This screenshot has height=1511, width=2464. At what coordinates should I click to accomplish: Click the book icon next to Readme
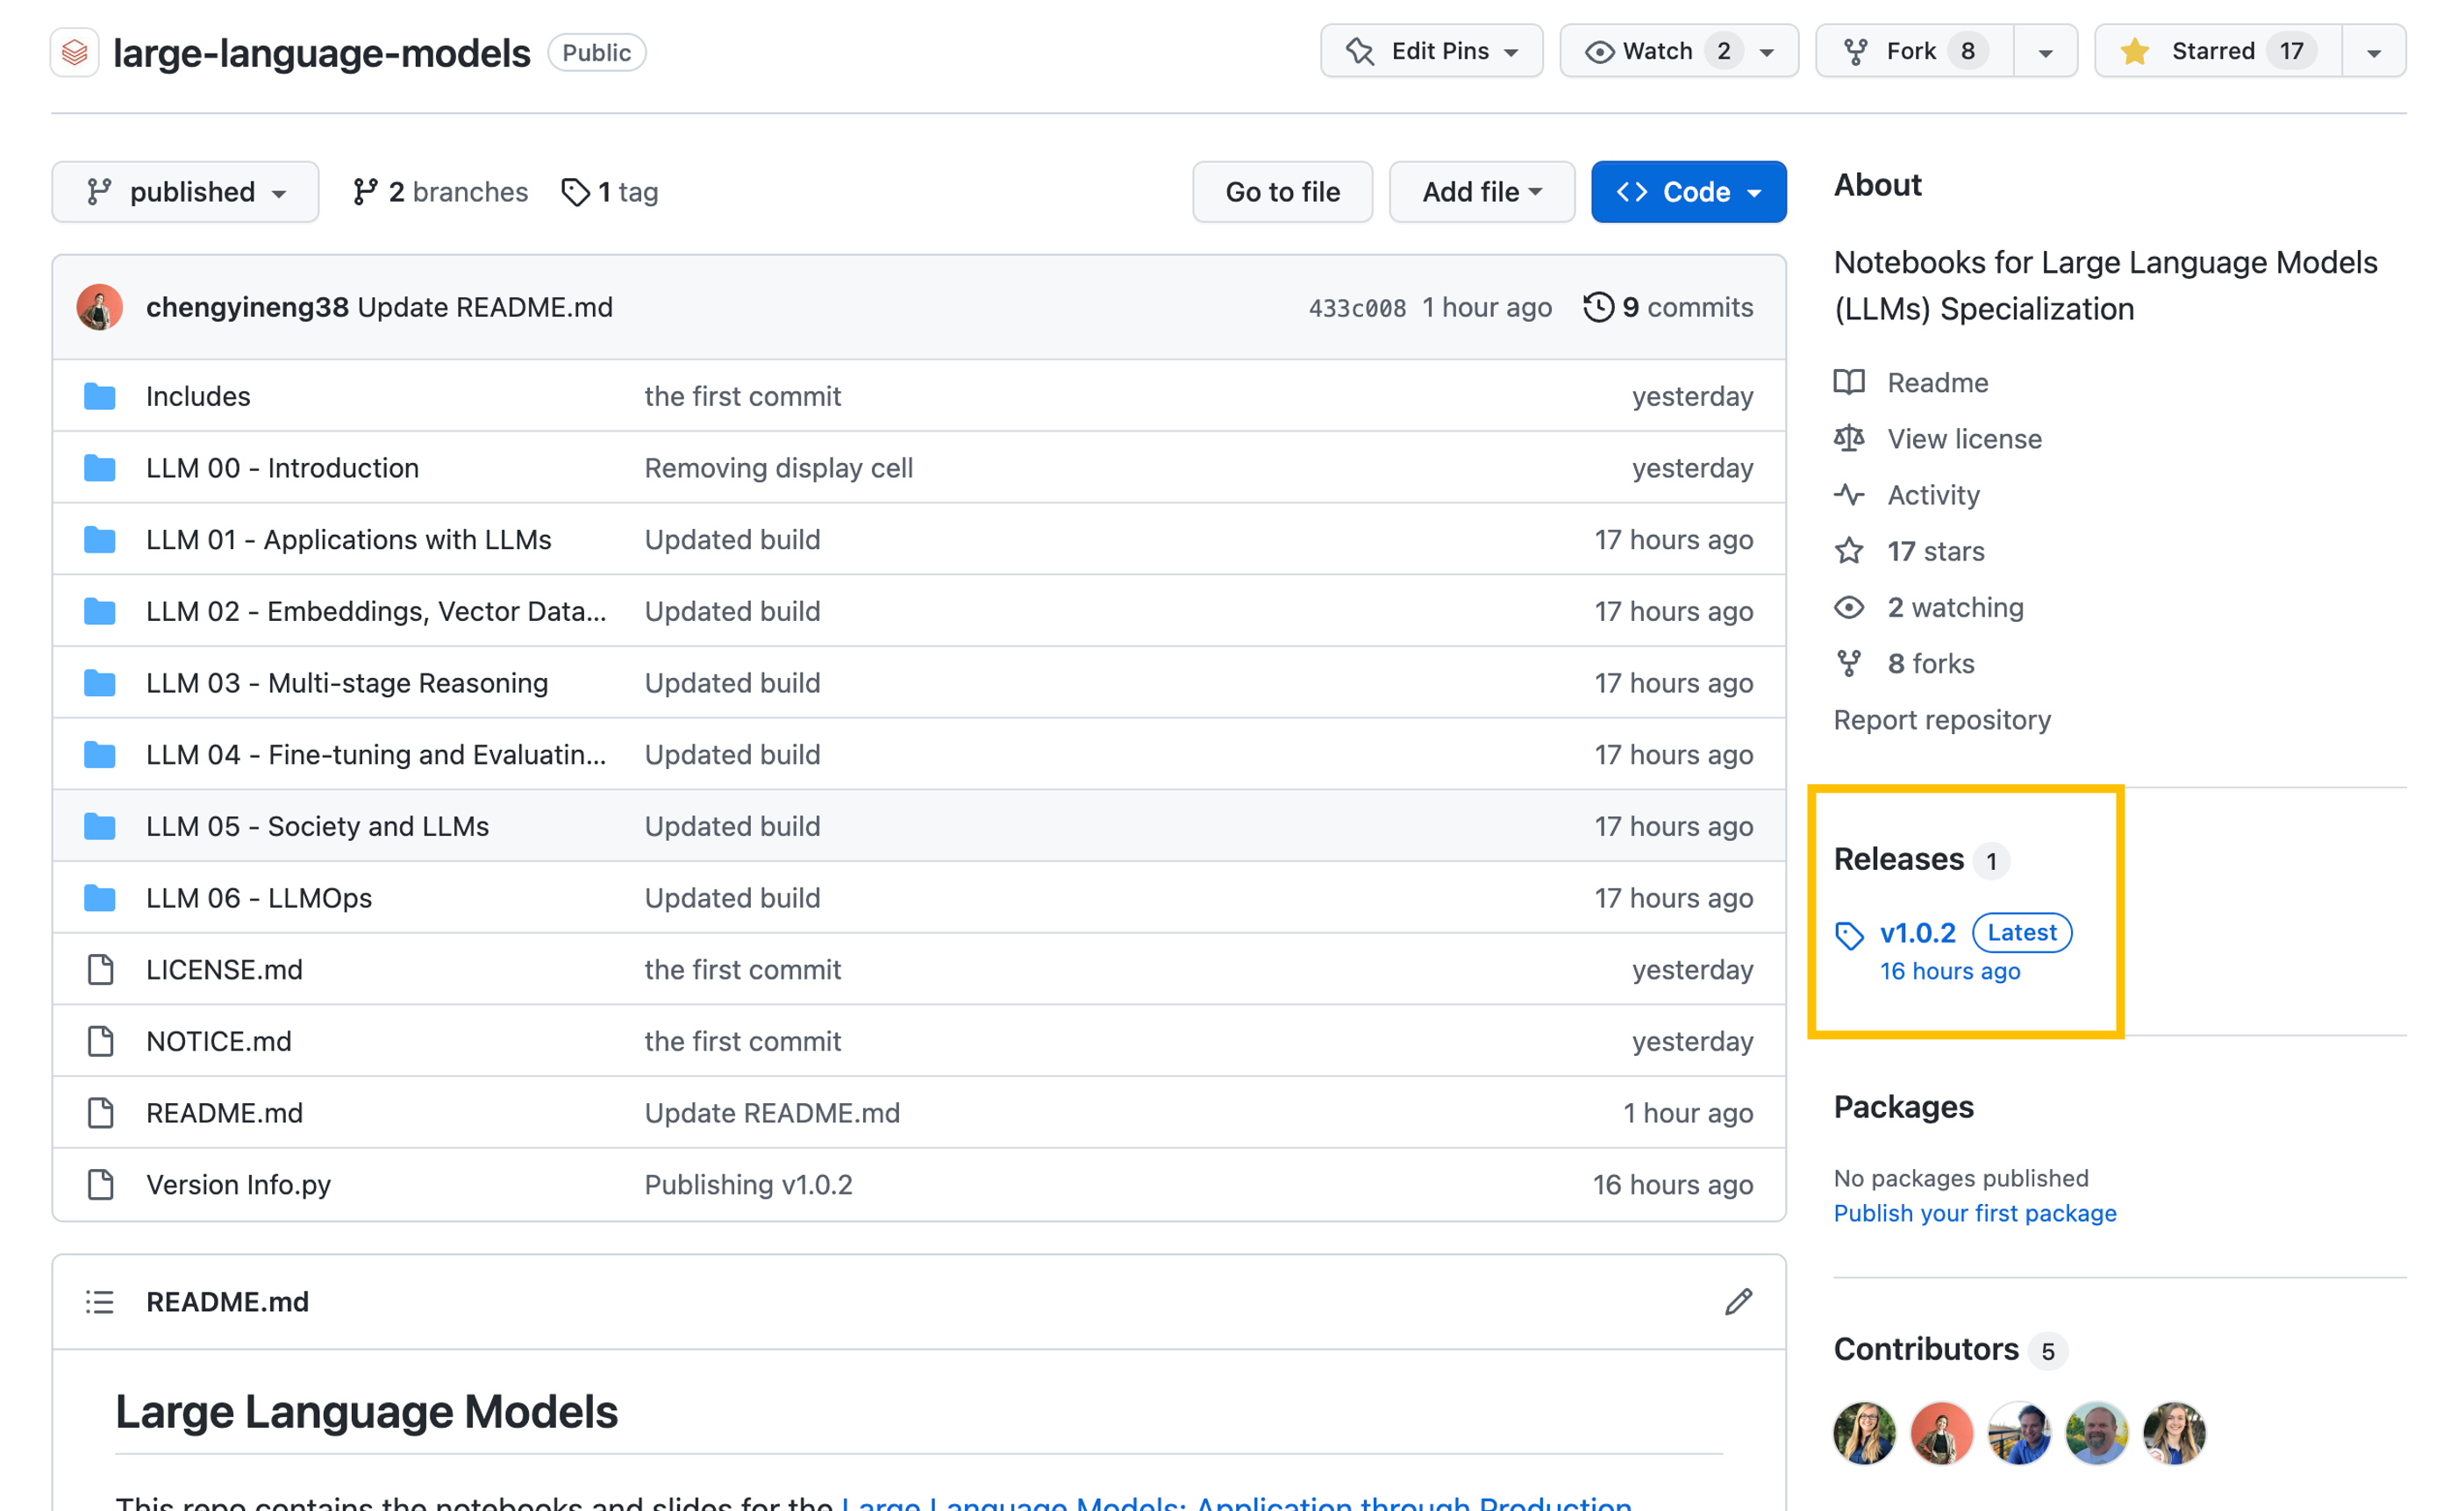(x=1849, y=382)
